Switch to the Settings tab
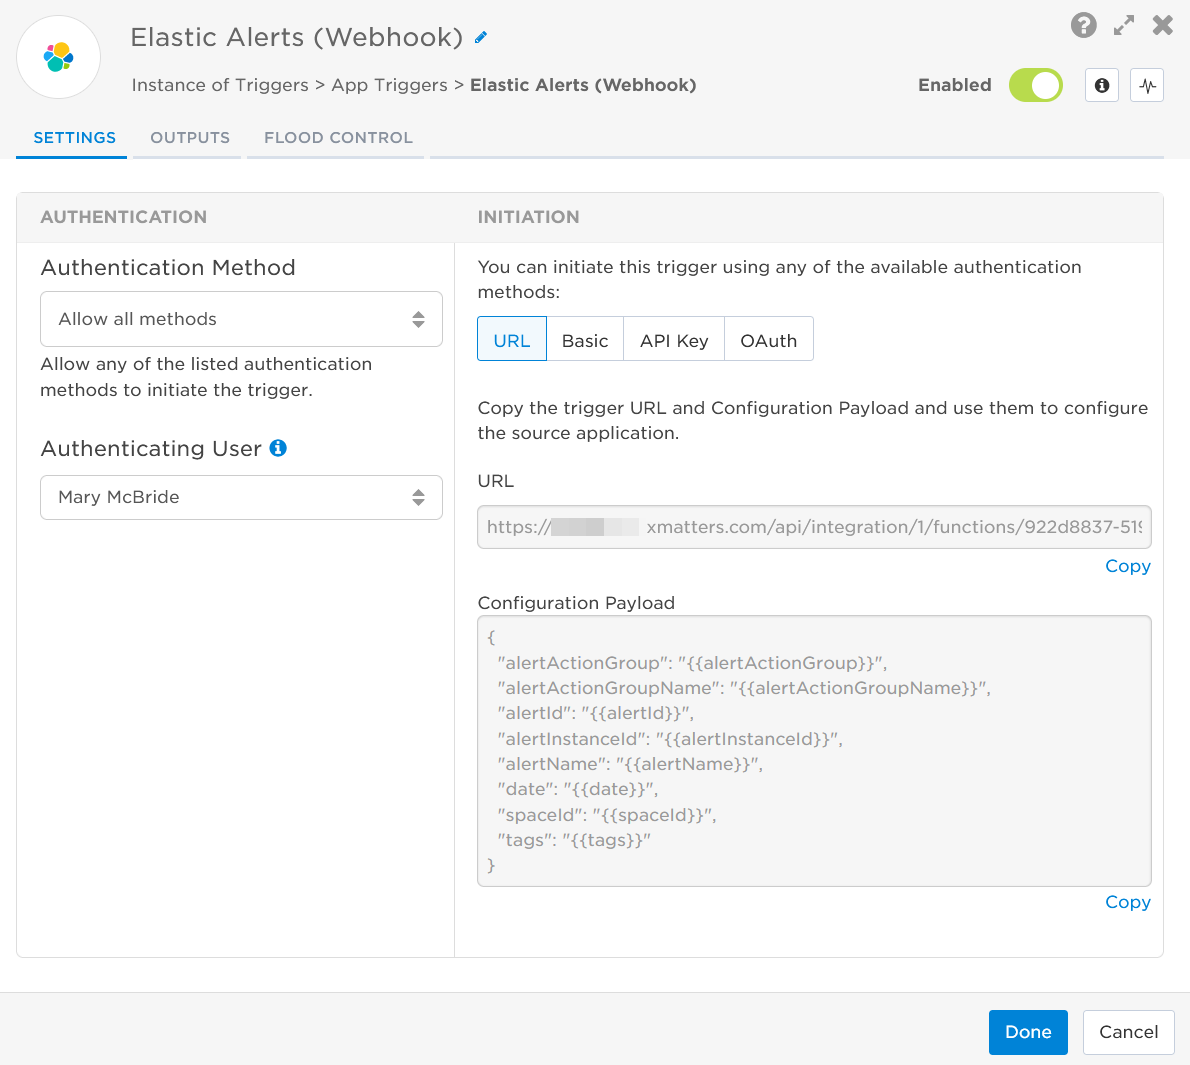 click(x=74, y=137)
